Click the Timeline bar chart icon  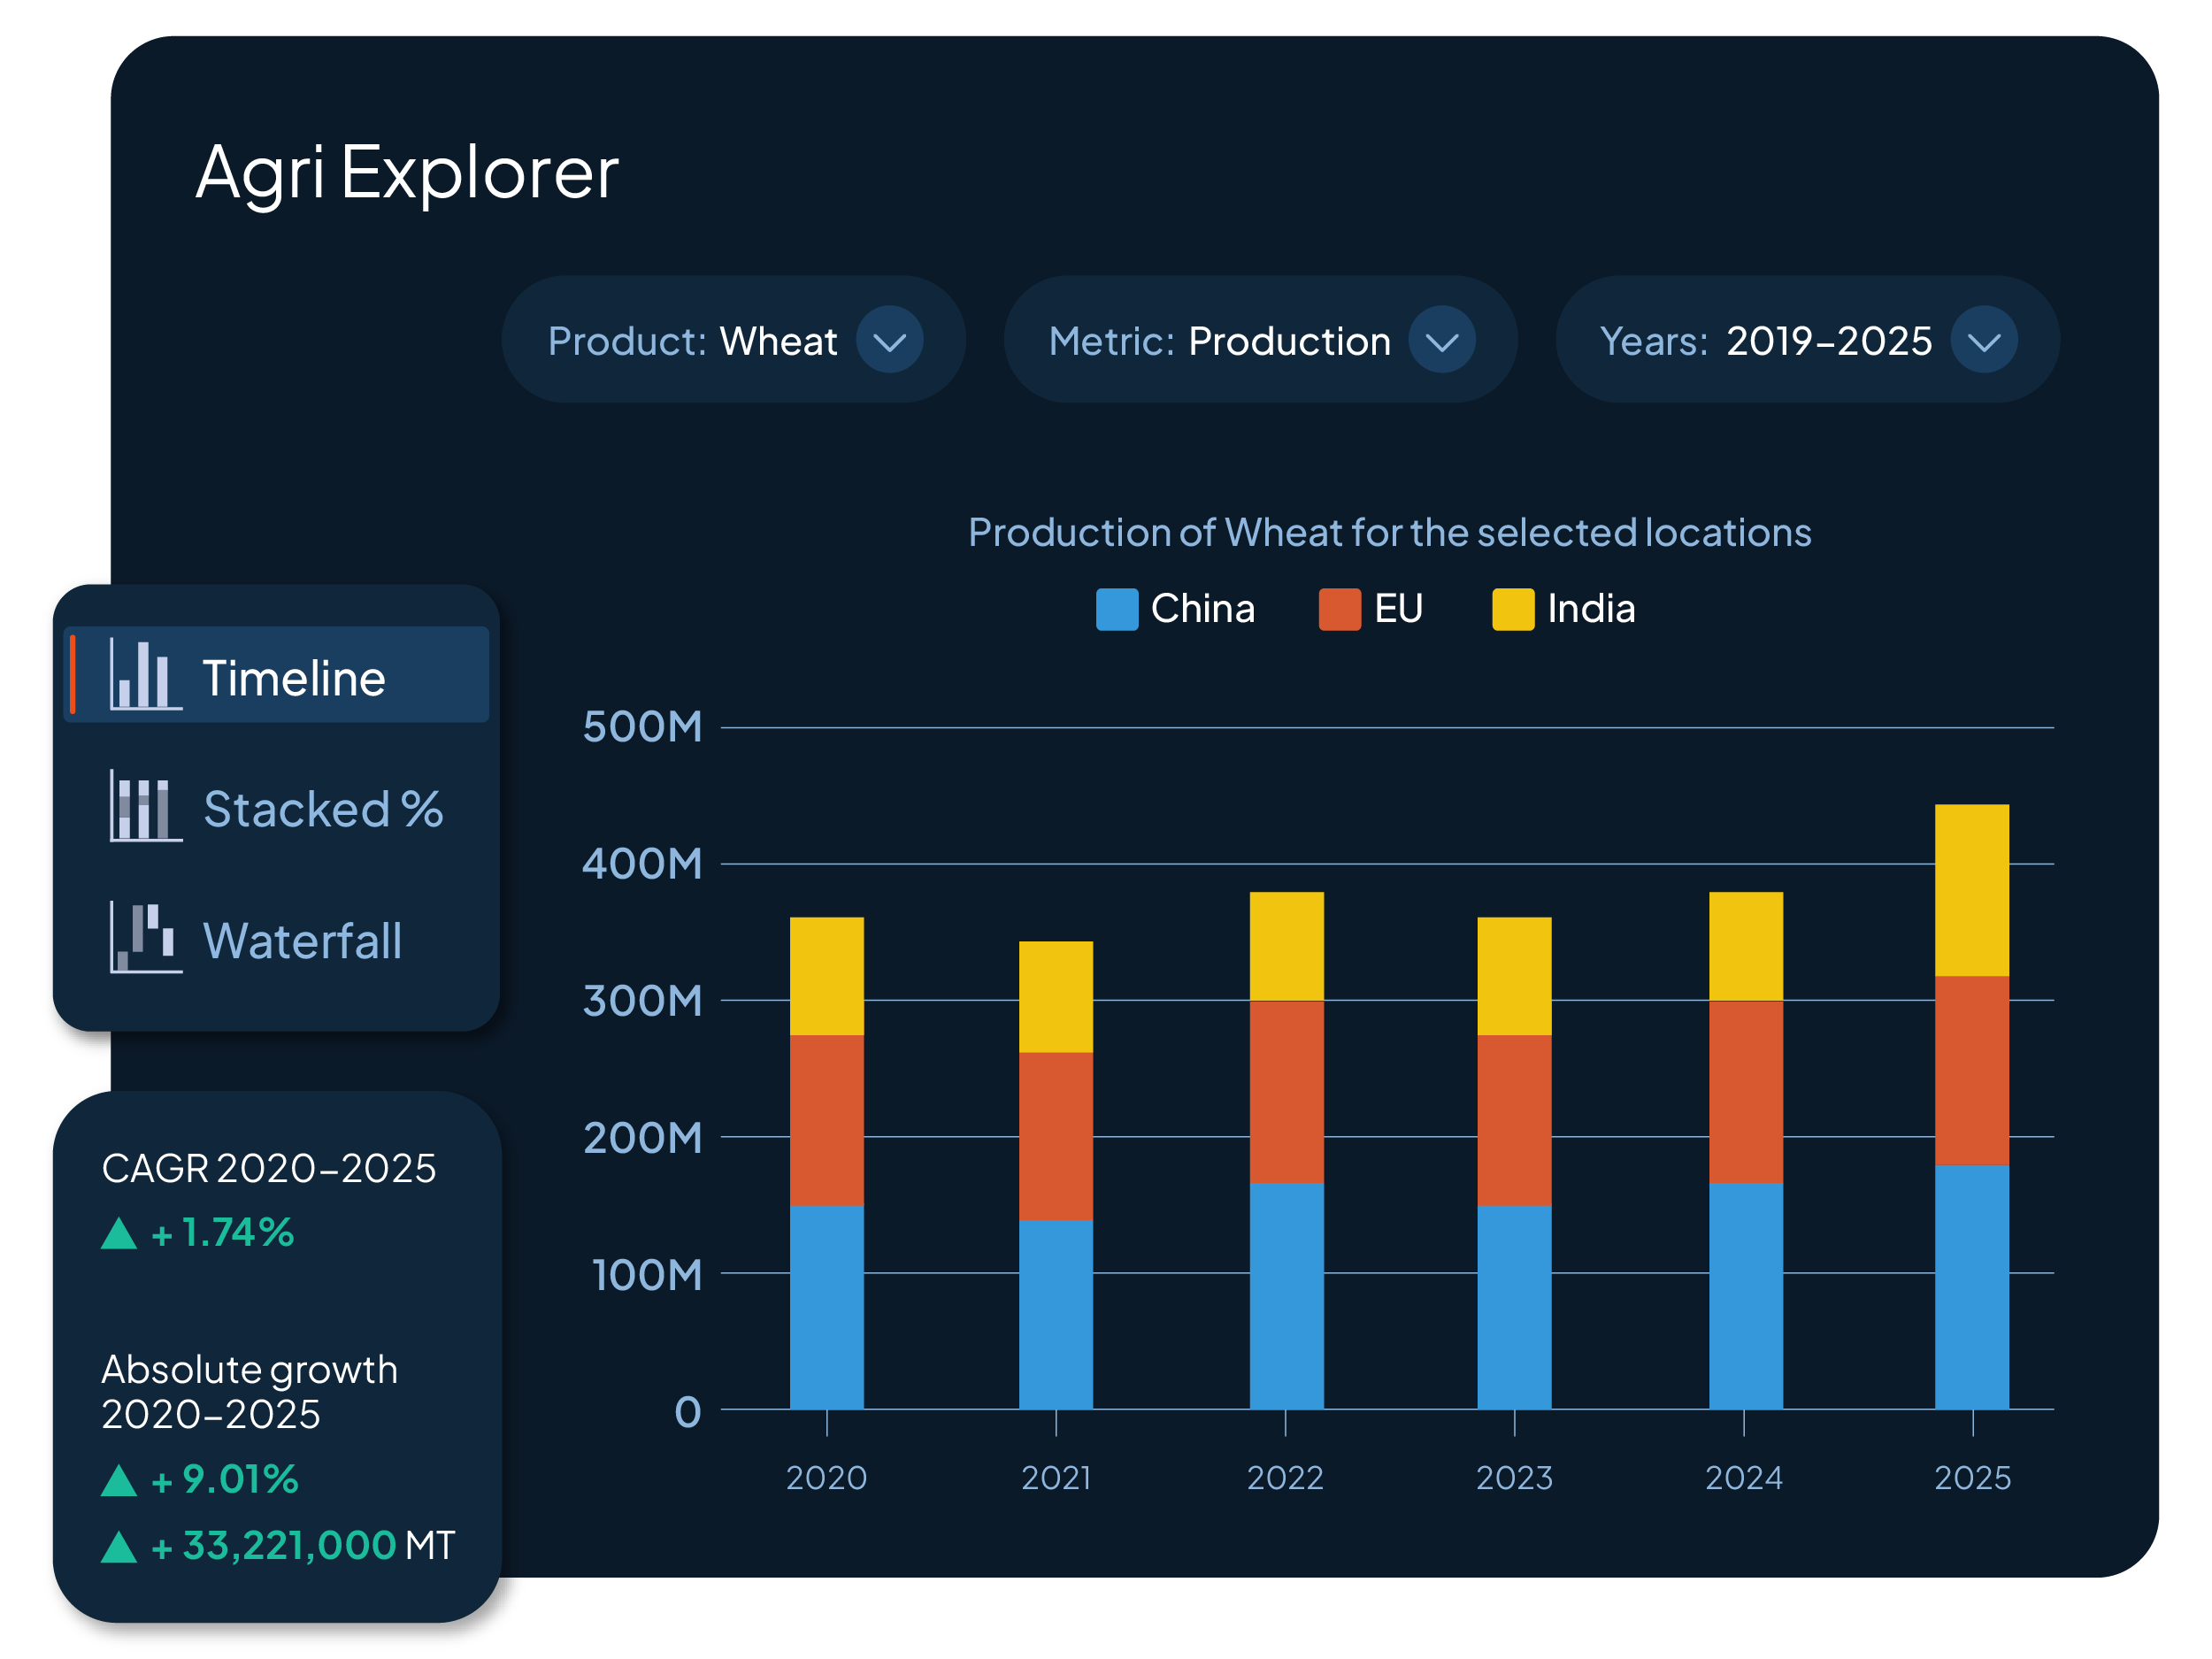pos(145,675)
